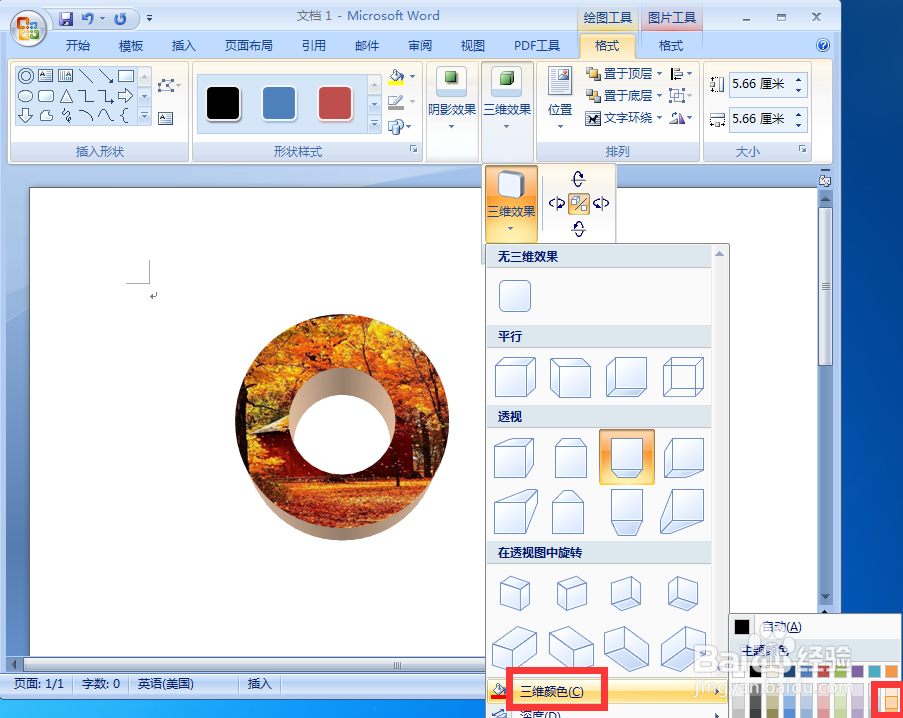The height and width of the screenshot is (718, 903).
Task: Undo the last action
Action: [x=88, y=19]
